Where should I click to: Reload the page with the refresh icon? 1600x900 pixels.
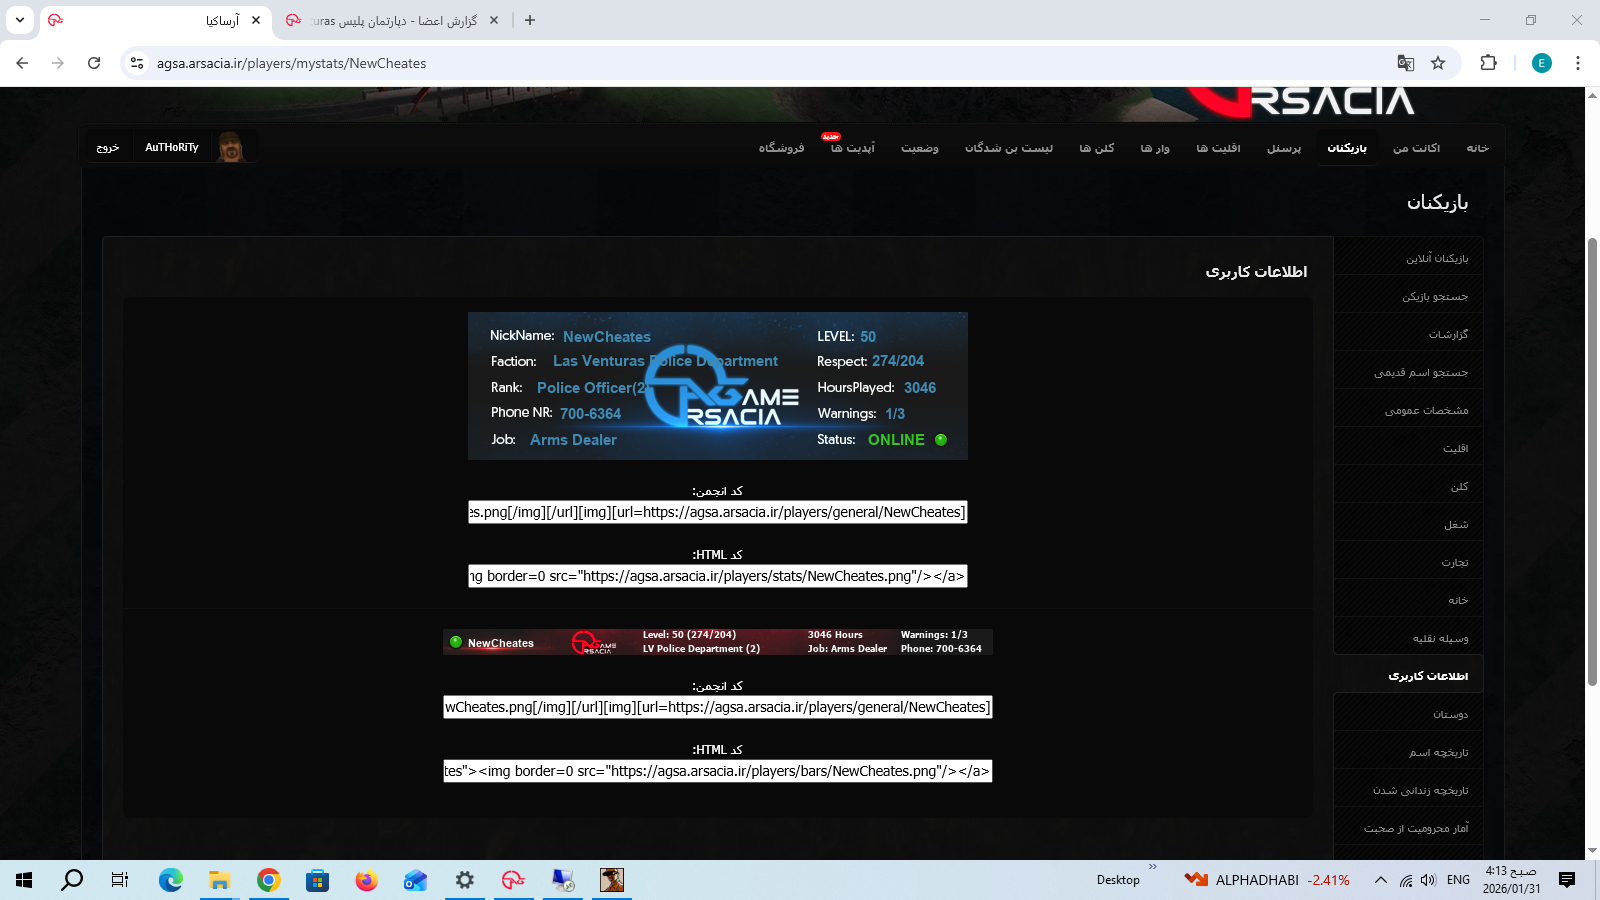click(x=94, y=63)
